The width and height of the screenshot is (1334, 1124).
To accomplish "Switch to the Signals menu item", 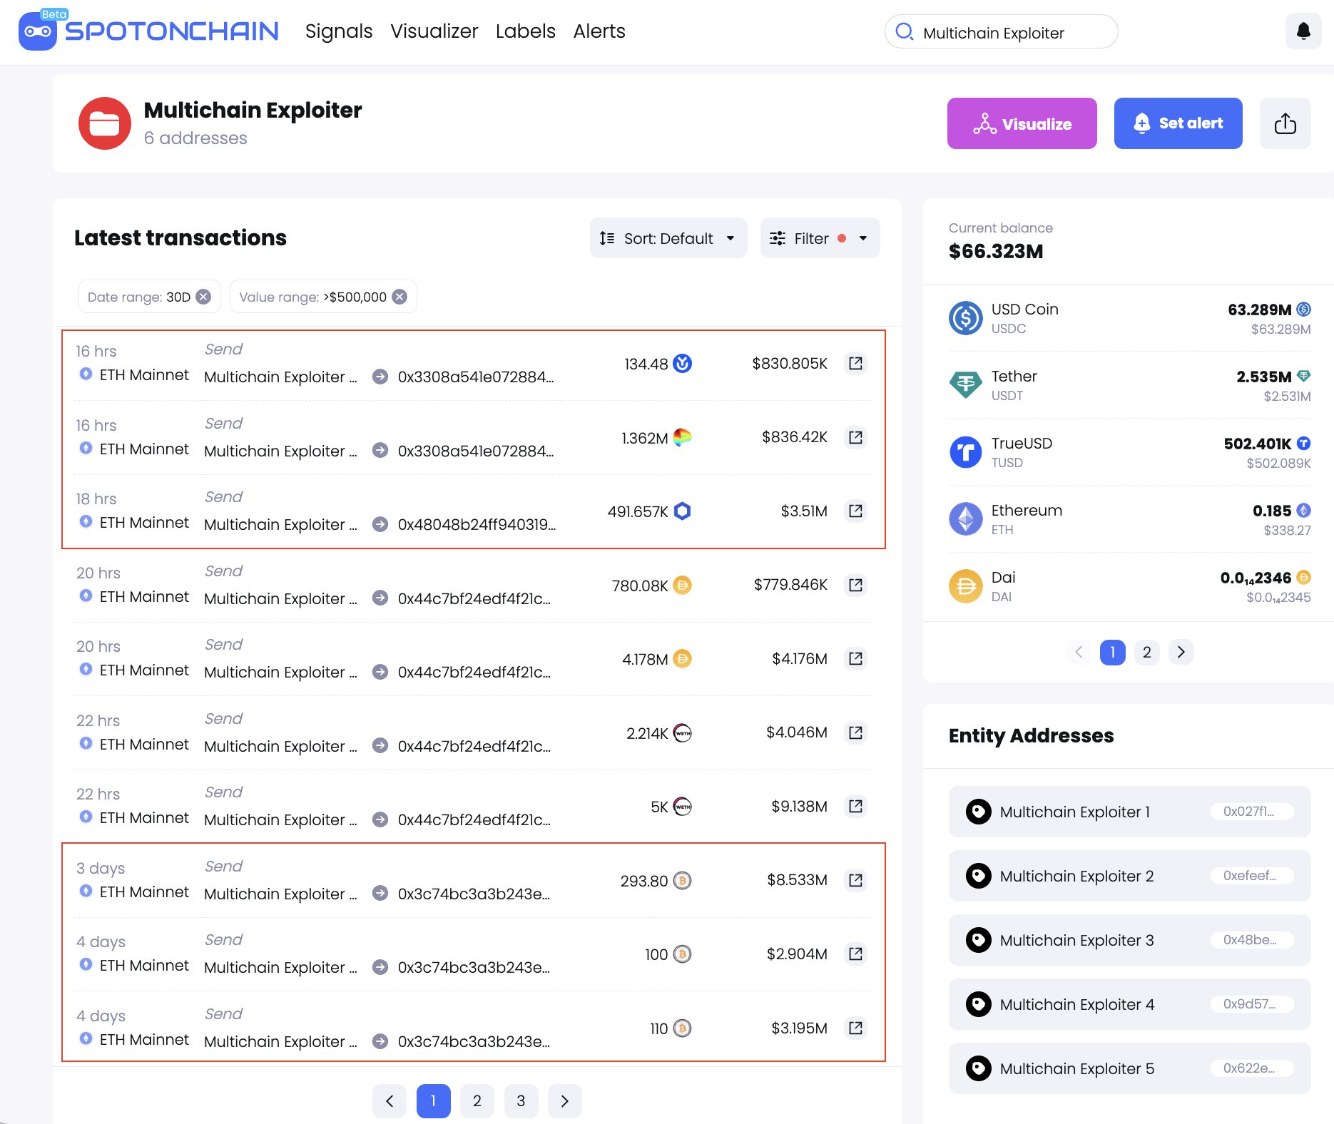I will [338, 31].
